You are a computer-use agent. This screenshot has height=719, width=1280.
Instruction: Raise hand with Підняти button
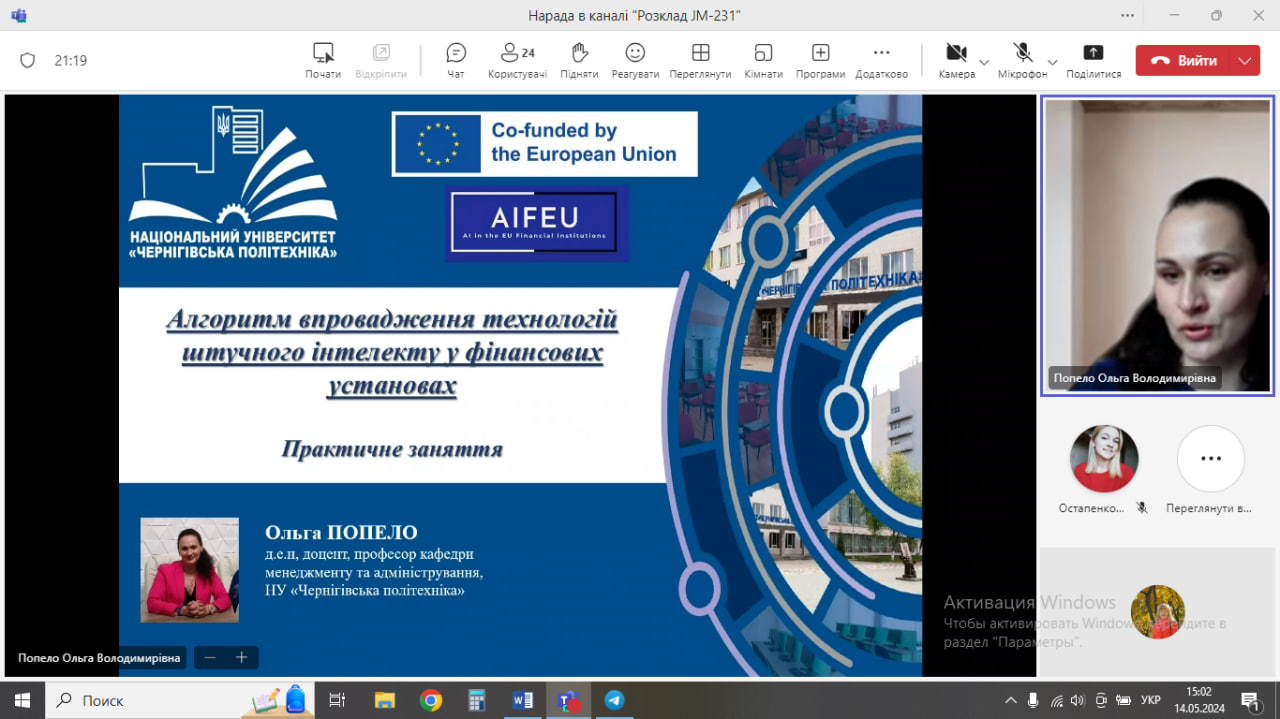[579, 60]
